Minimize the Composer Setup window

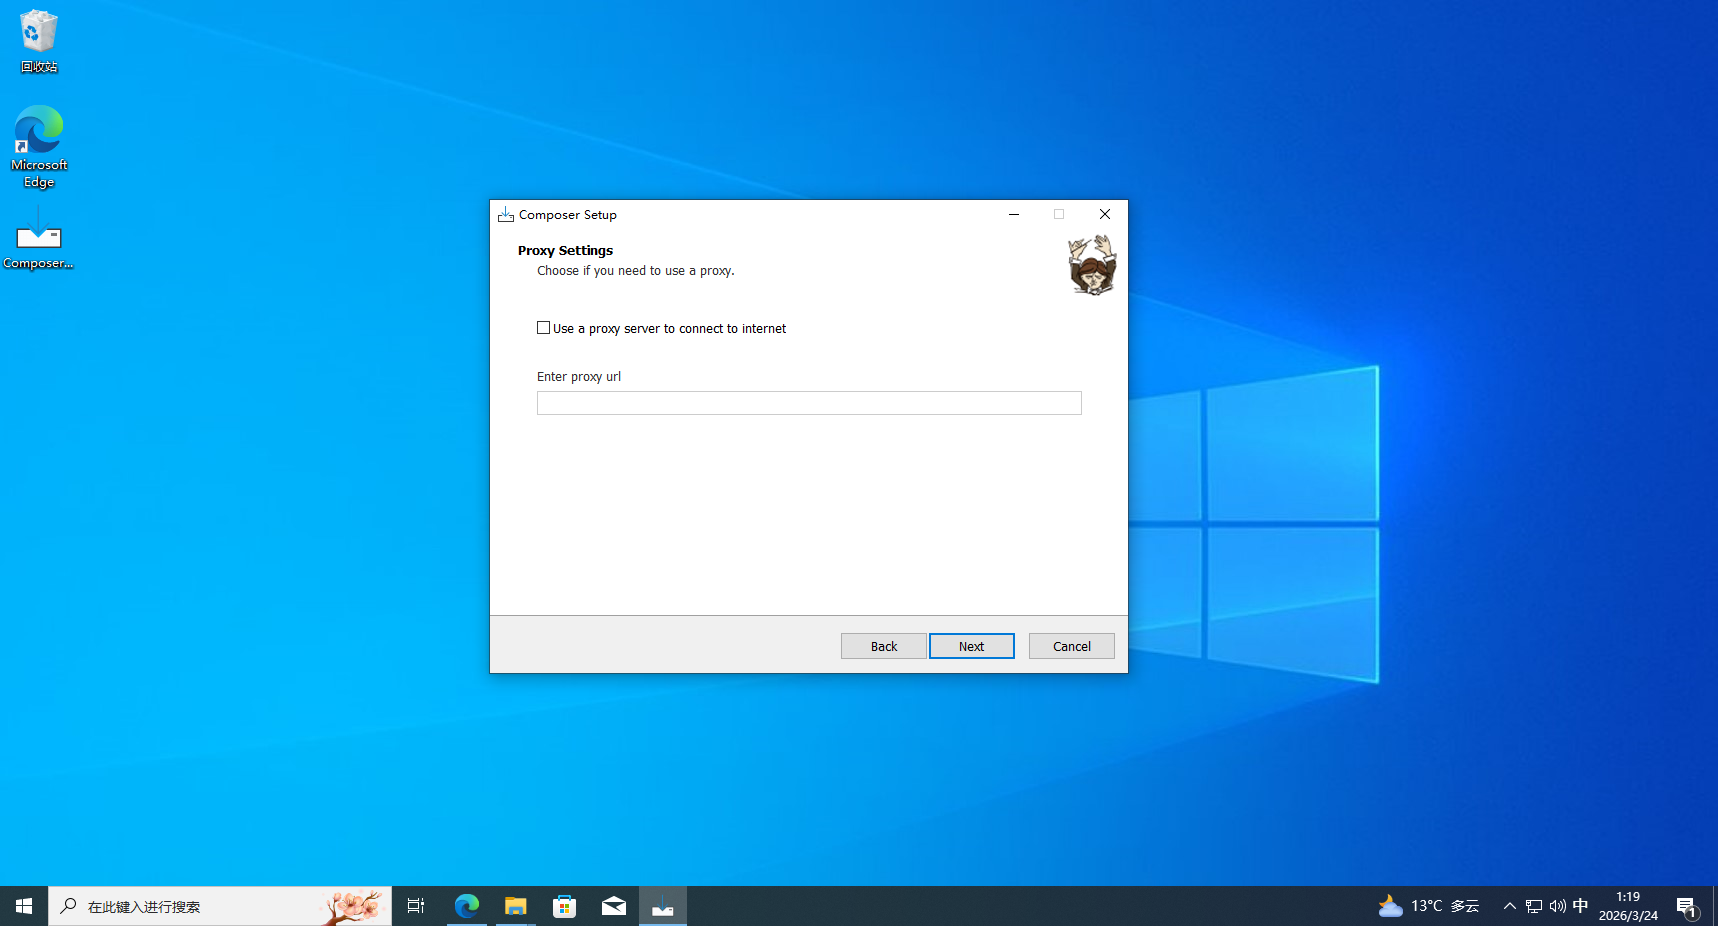1013,214
